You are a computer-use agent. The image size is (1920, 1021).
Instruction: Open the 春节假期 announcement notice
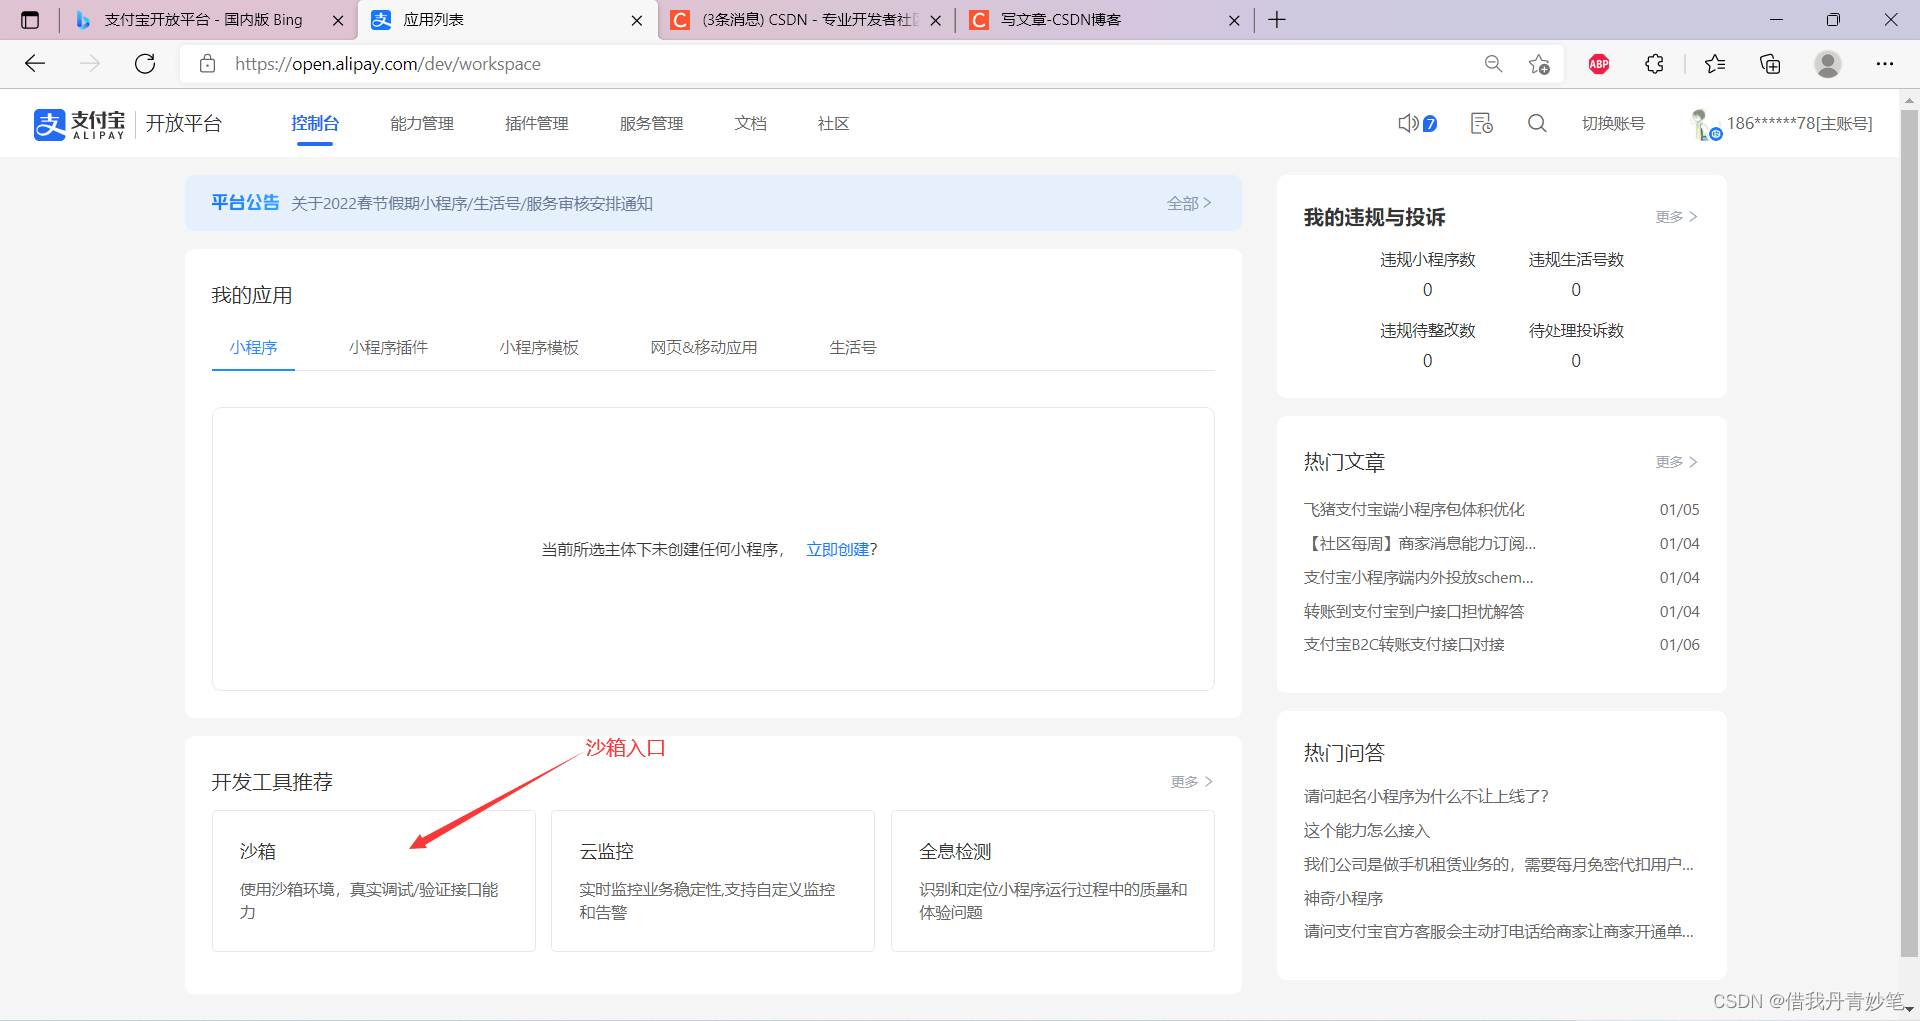[472, 203]
